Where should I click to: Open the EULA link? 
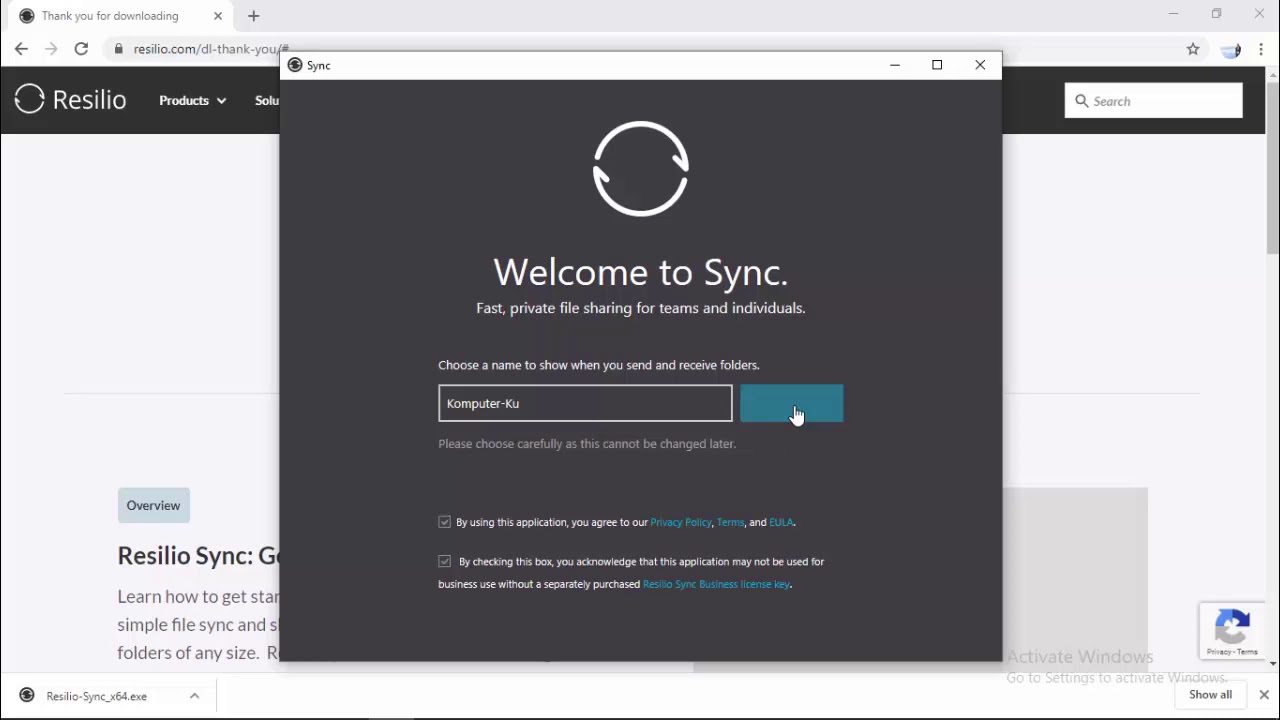click(781, 522)
